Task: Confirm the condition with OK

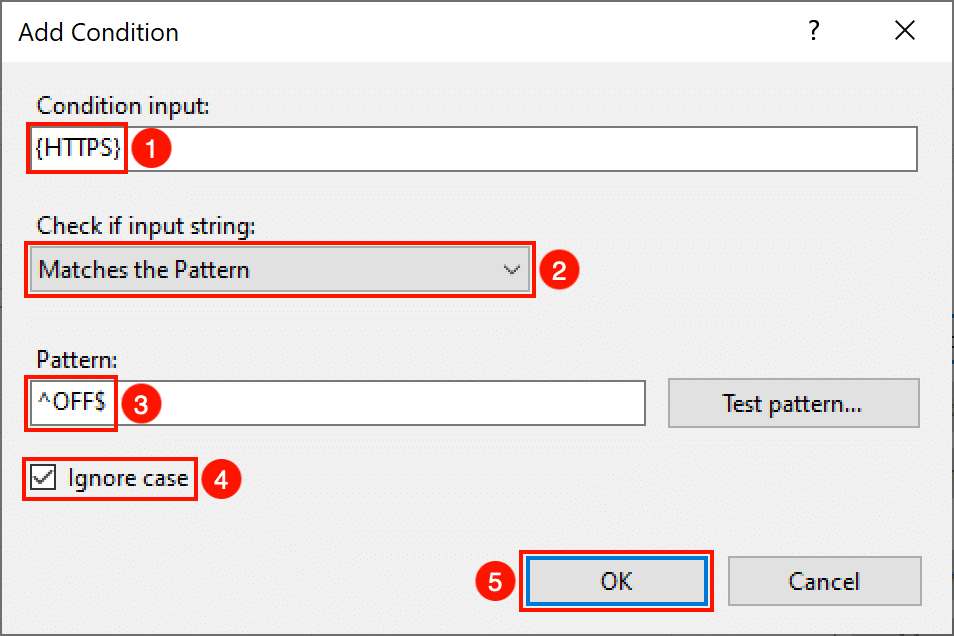Action: pos(616,581)
